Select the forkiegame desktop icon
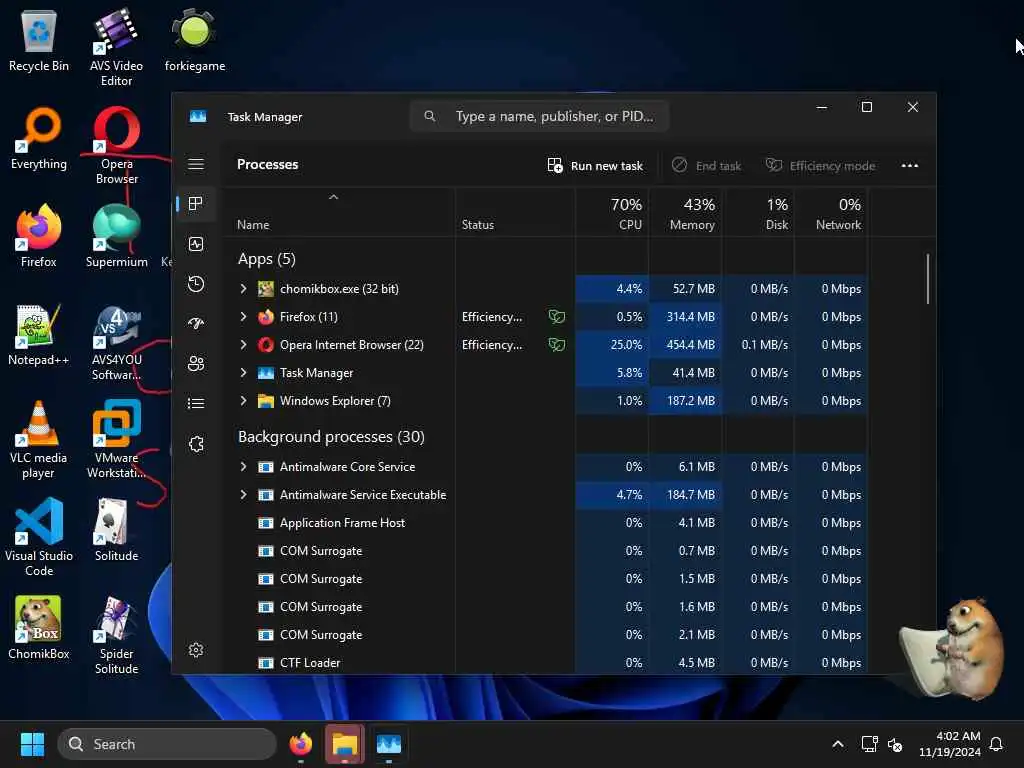 coord(195,40)
